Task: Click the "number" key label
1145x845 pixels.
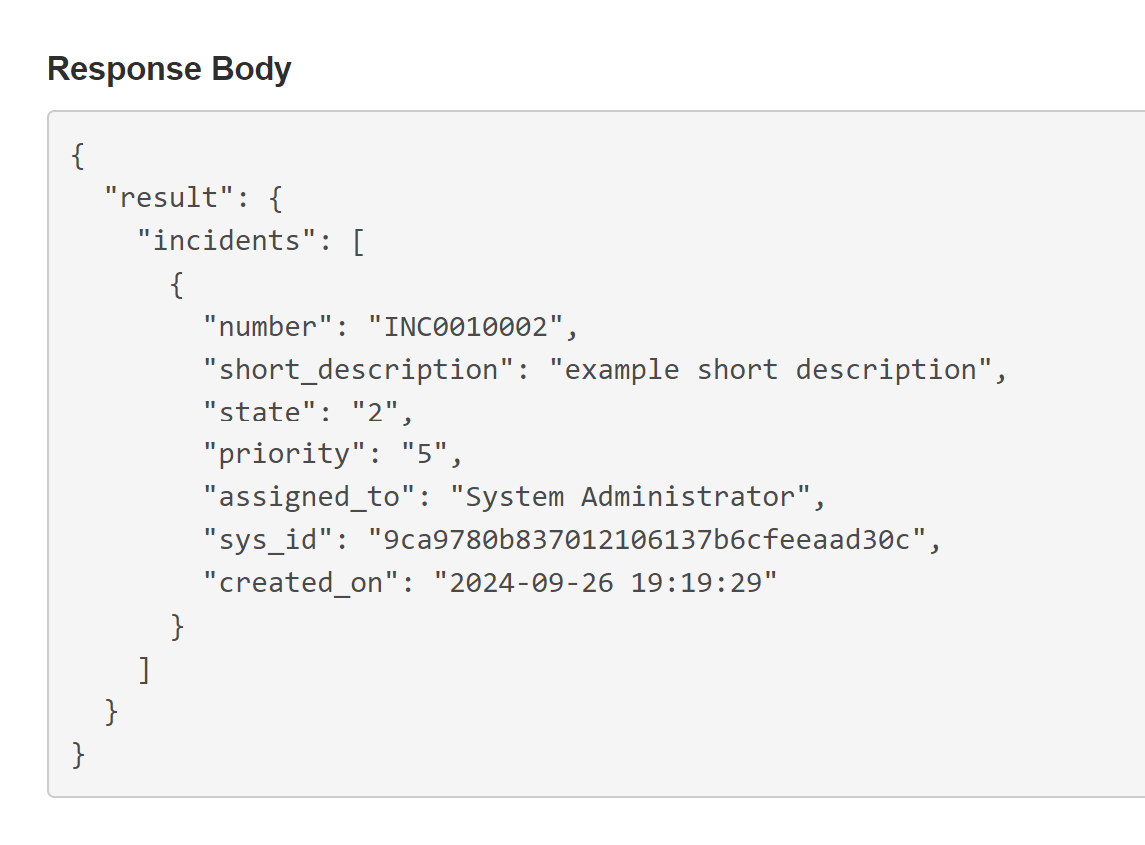Action: tap(268, 326)
